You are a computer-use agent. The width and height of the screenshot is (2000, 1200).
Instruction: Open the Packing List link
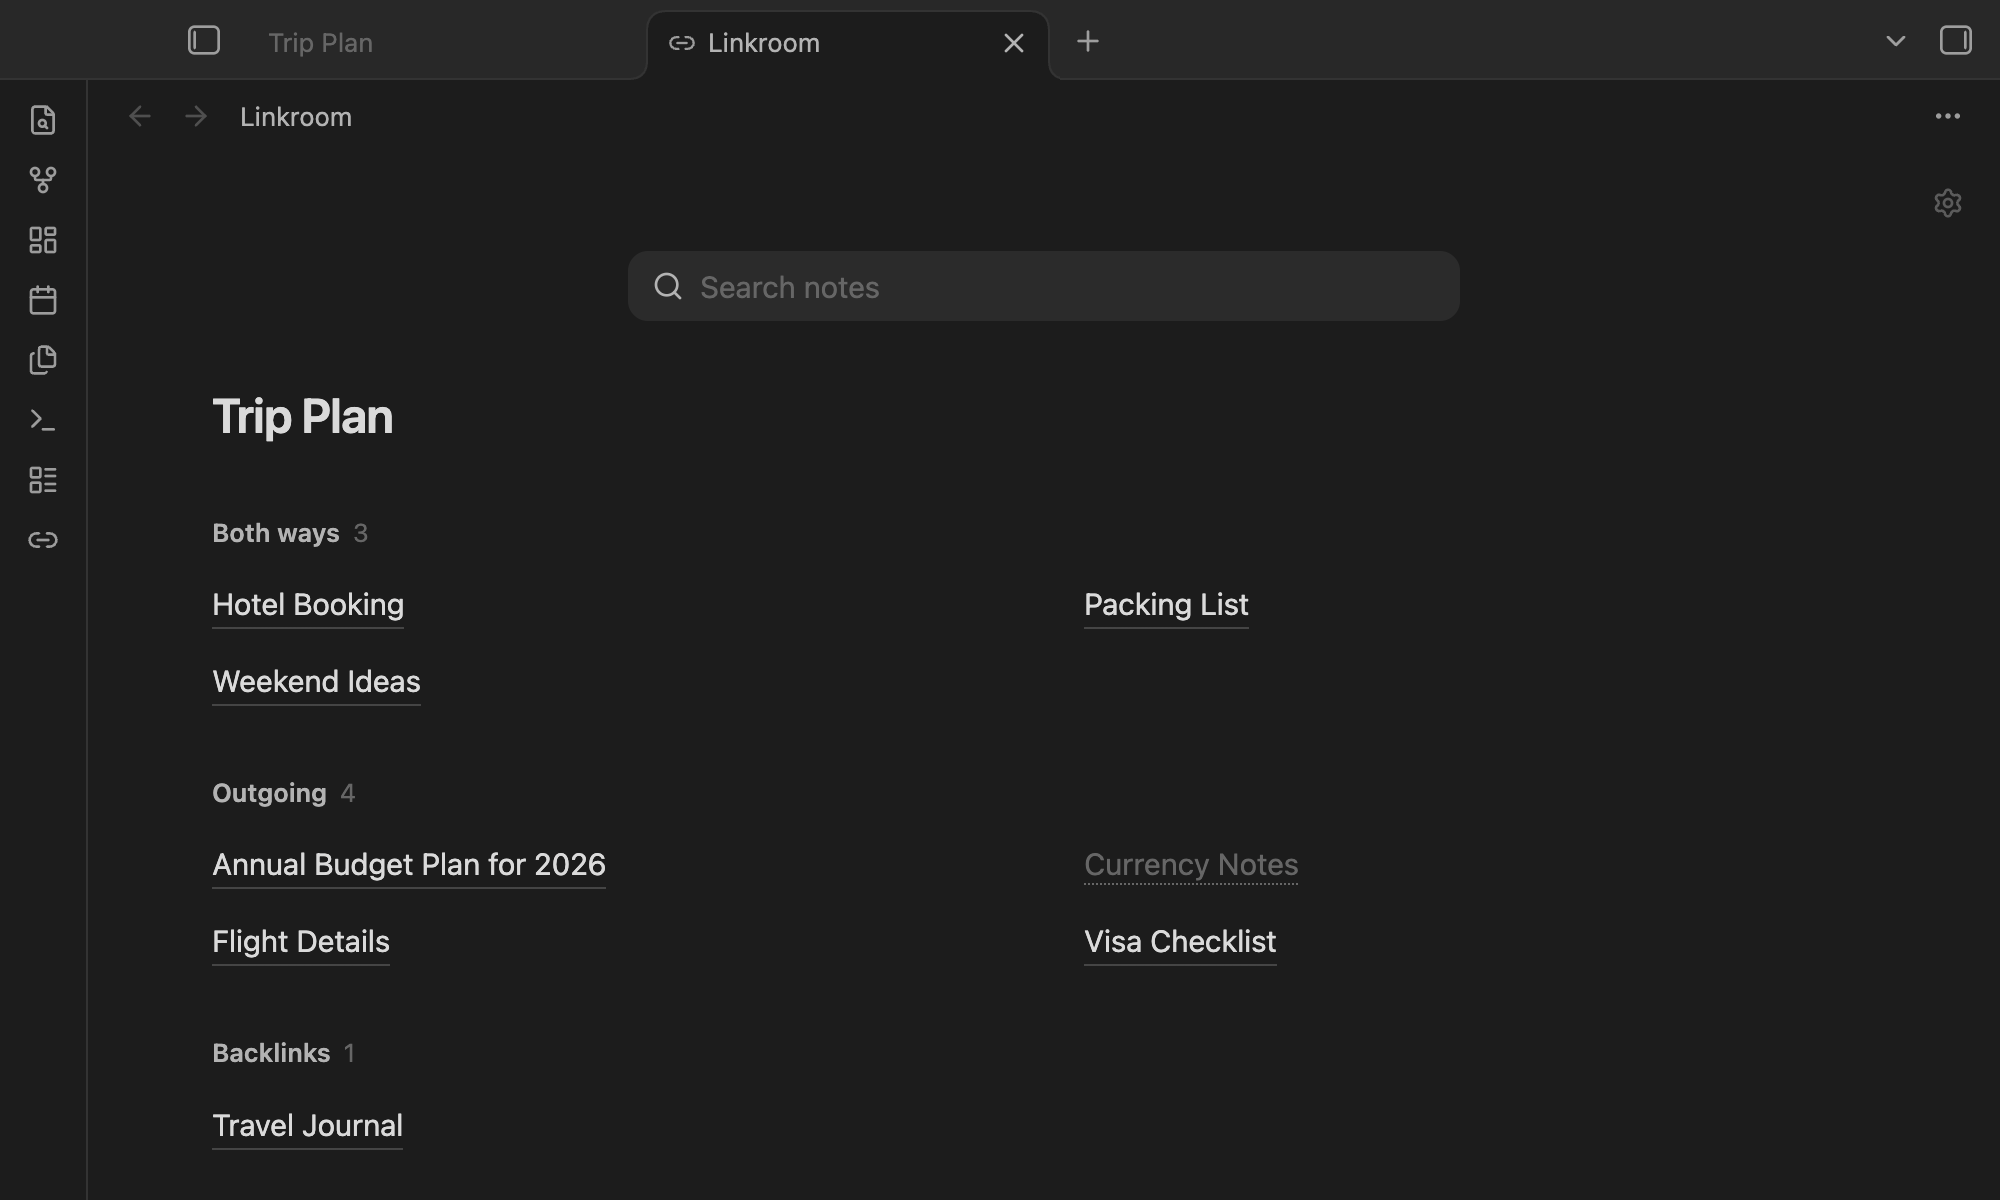tap(1166, 605)
